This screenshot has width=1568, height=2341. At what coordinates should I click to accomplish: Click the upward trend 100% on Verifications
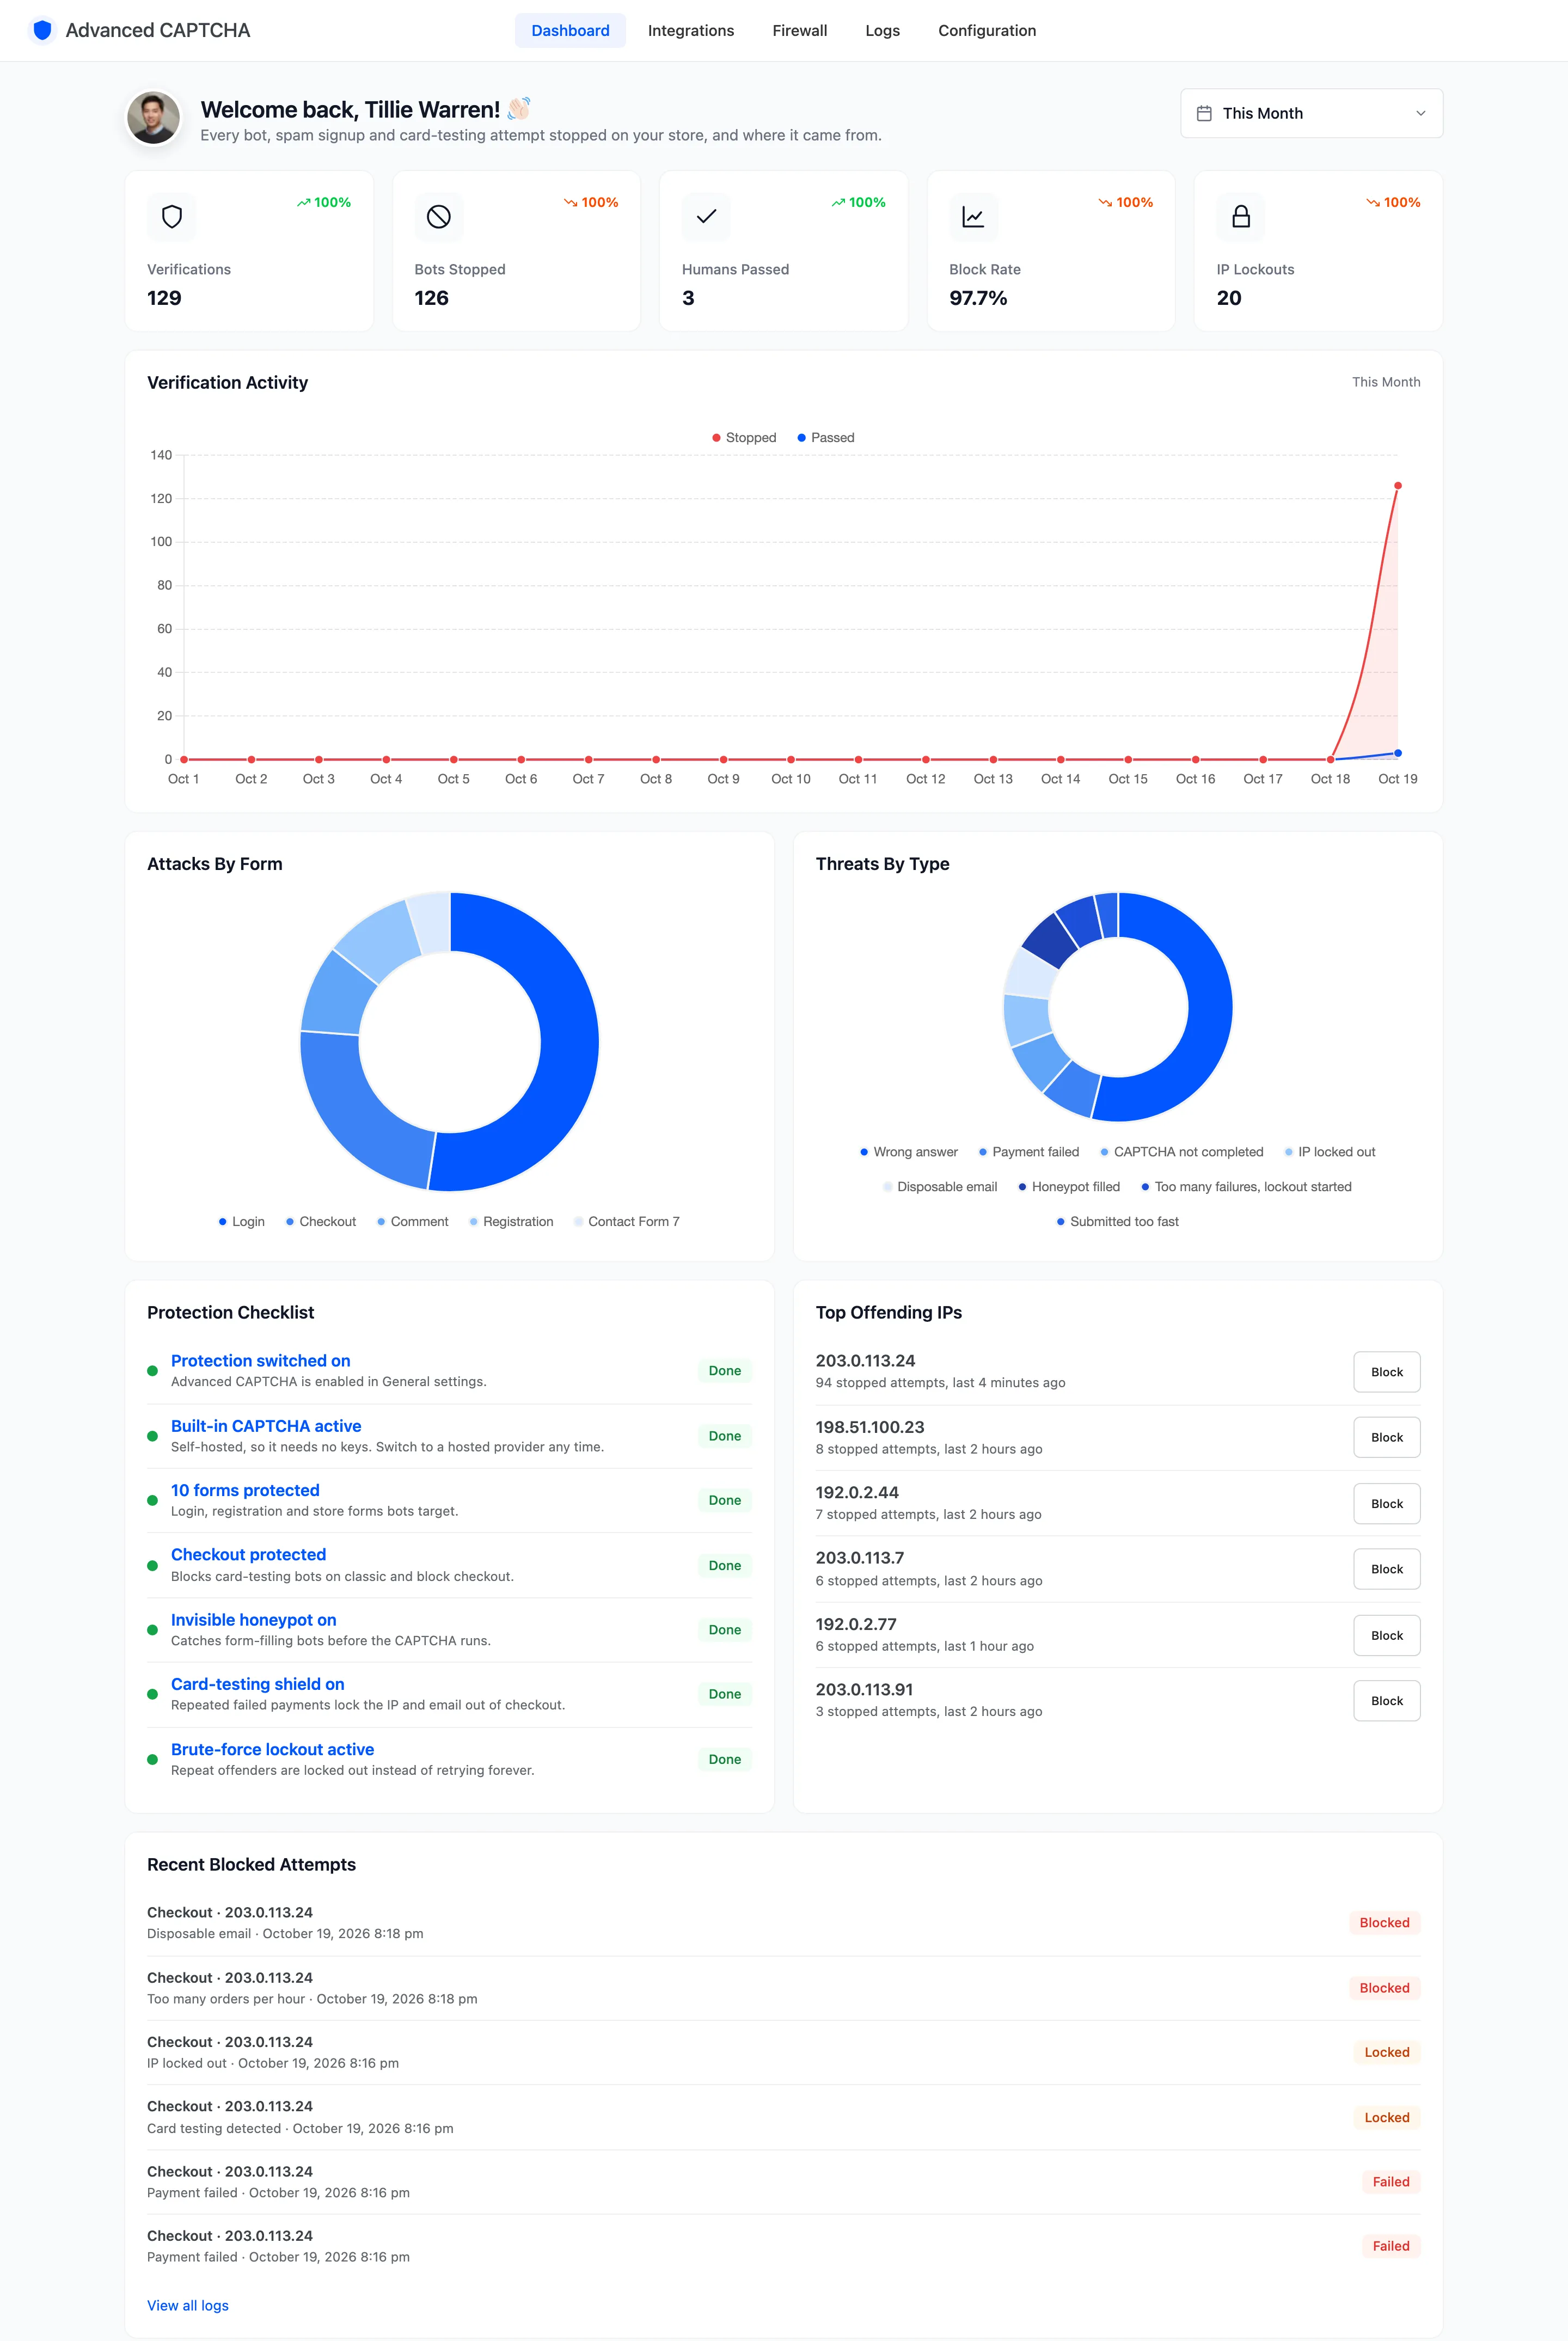tap(324, 202)
